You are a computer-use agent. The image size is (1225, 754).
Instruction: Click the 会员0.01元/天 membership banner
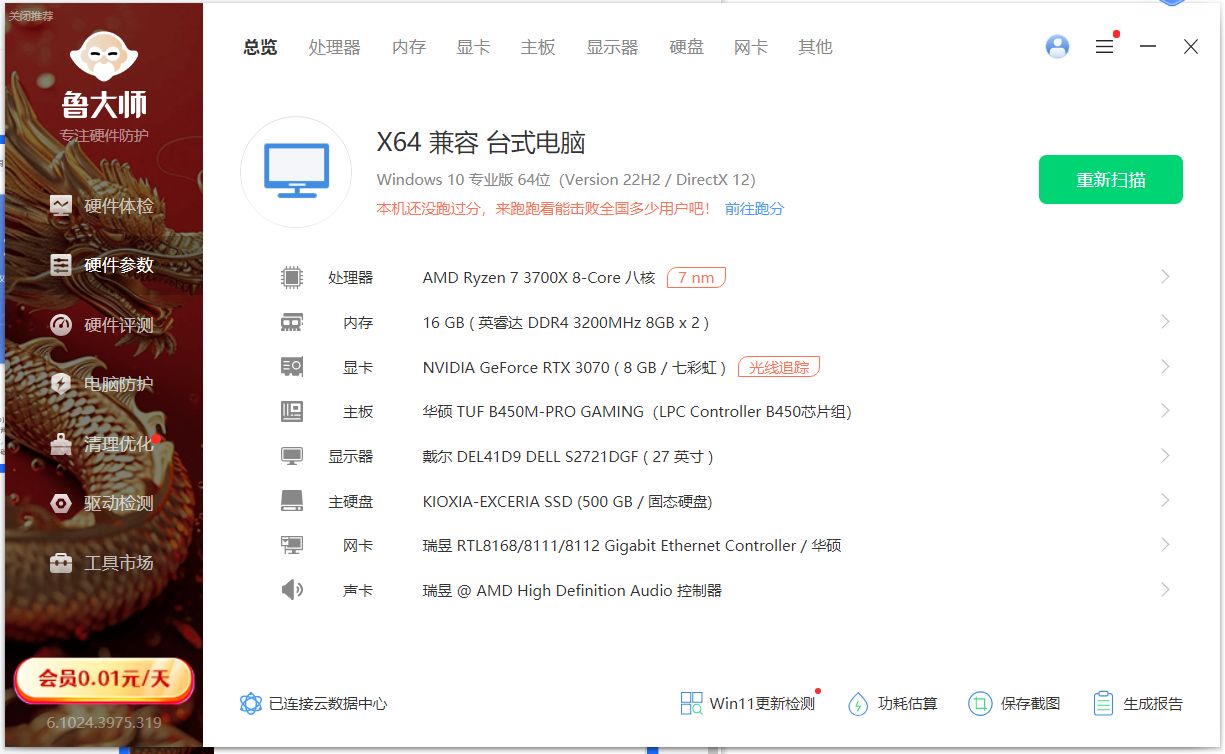103,678
